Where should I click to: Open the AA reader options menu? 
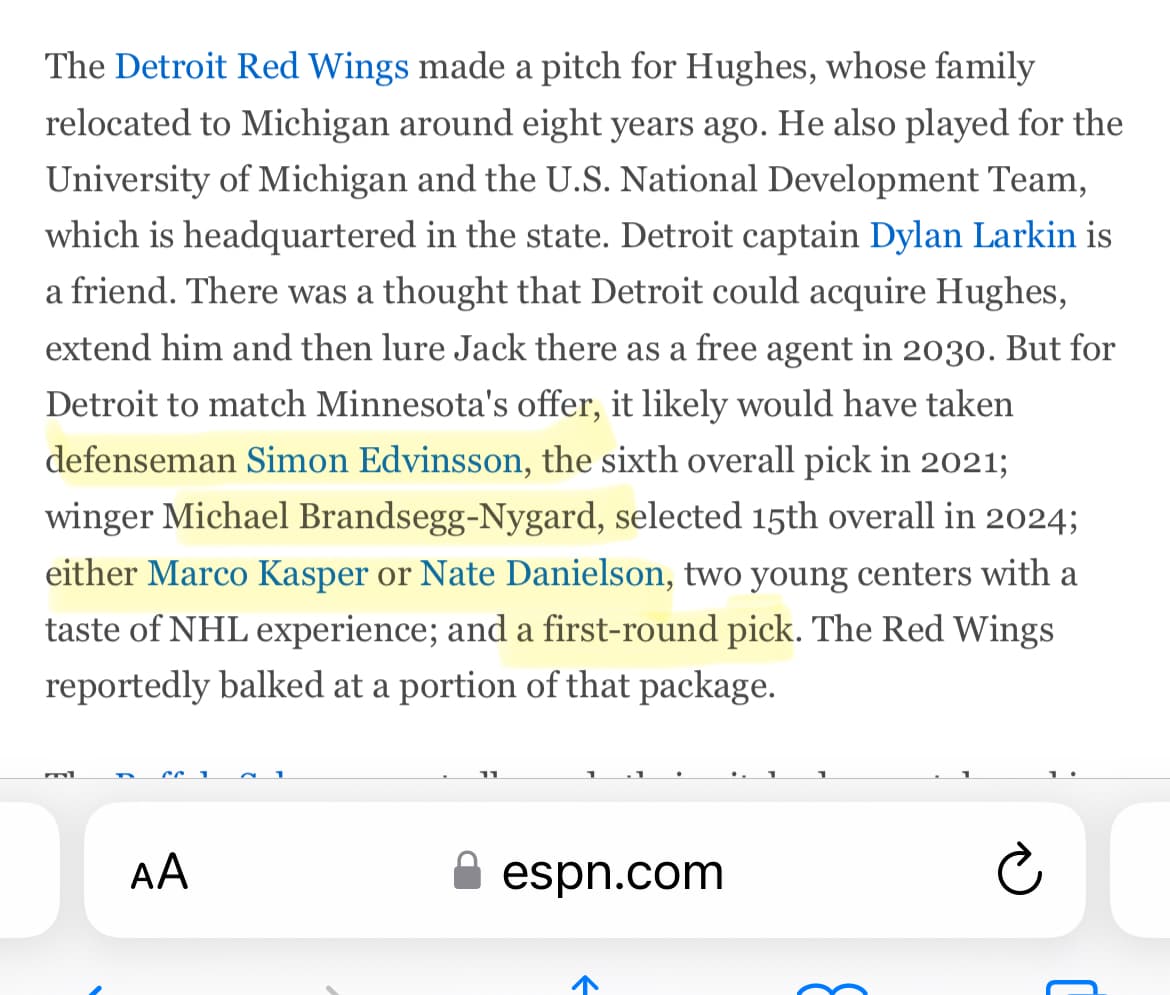coord(159,871)
